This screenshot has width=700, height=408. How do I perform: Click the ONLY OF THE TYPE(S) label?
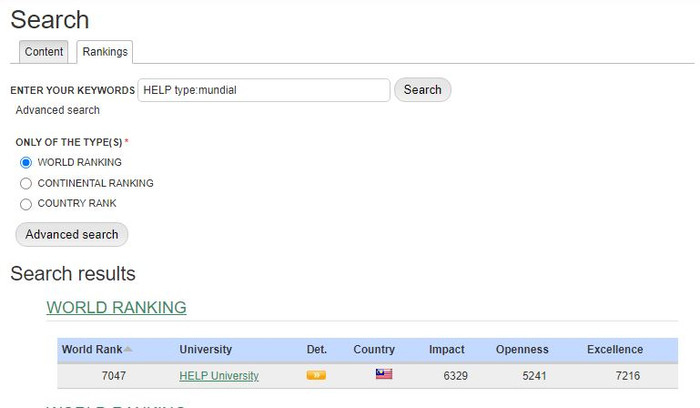pos(69,142)
